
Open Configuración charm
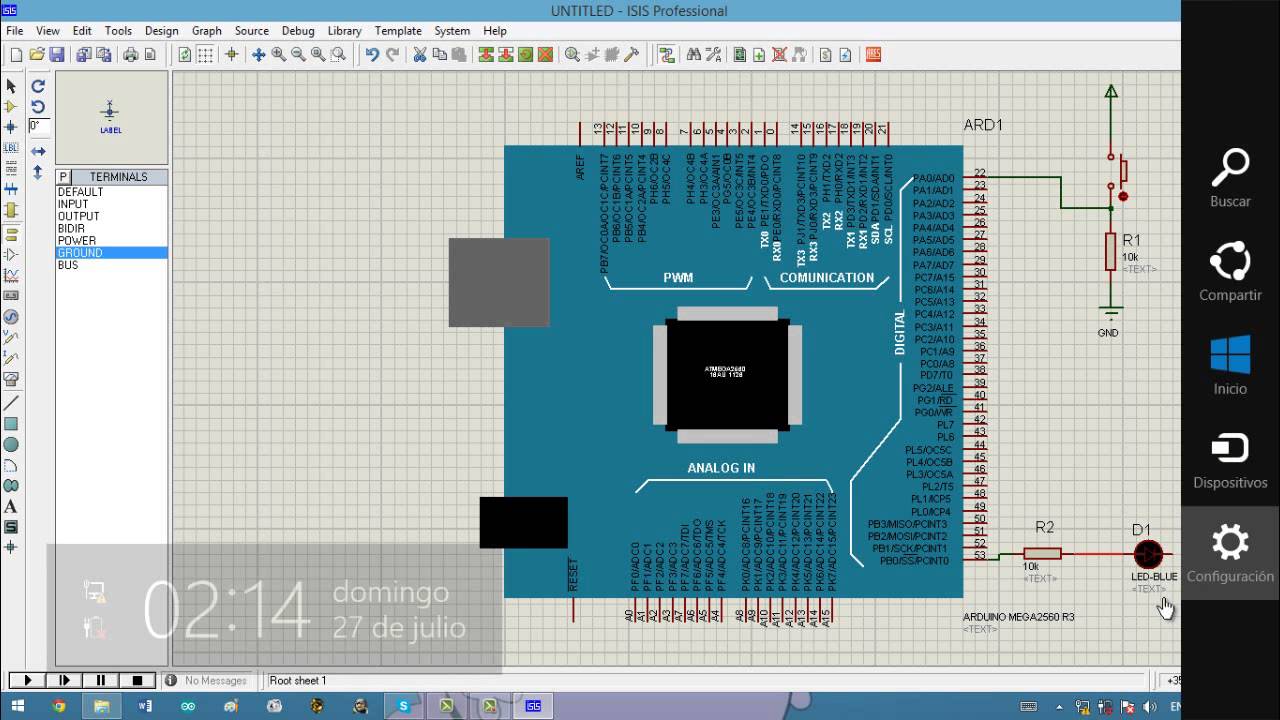1230,553
